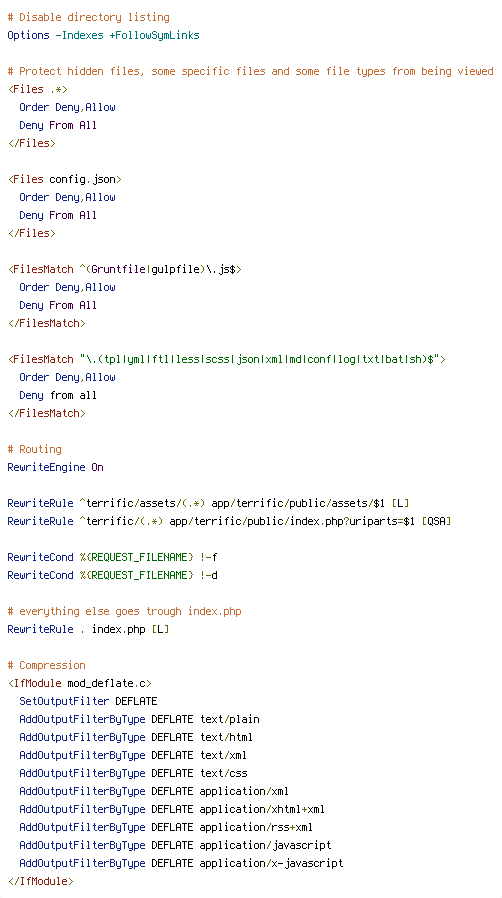The image size is (502, 898).
Task: Click 'RewriteRule . index.php [L]' line
Action: pyautogui.click(x=88, y=629)
